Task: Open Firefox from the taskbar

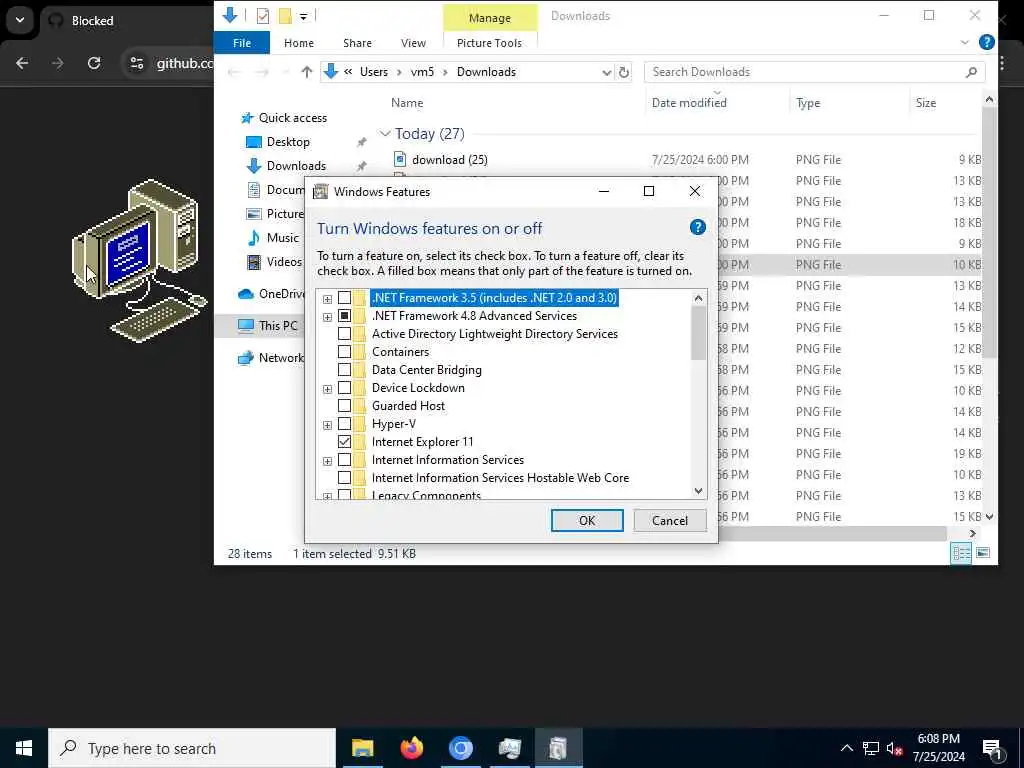Action: tap(411, 748)
